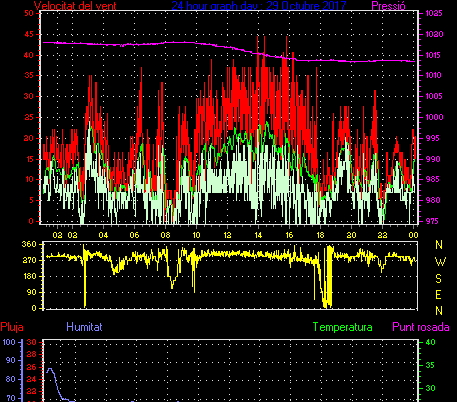Click the green 40 on temperature axis
The image size is (457, 402).
[431, 342]
